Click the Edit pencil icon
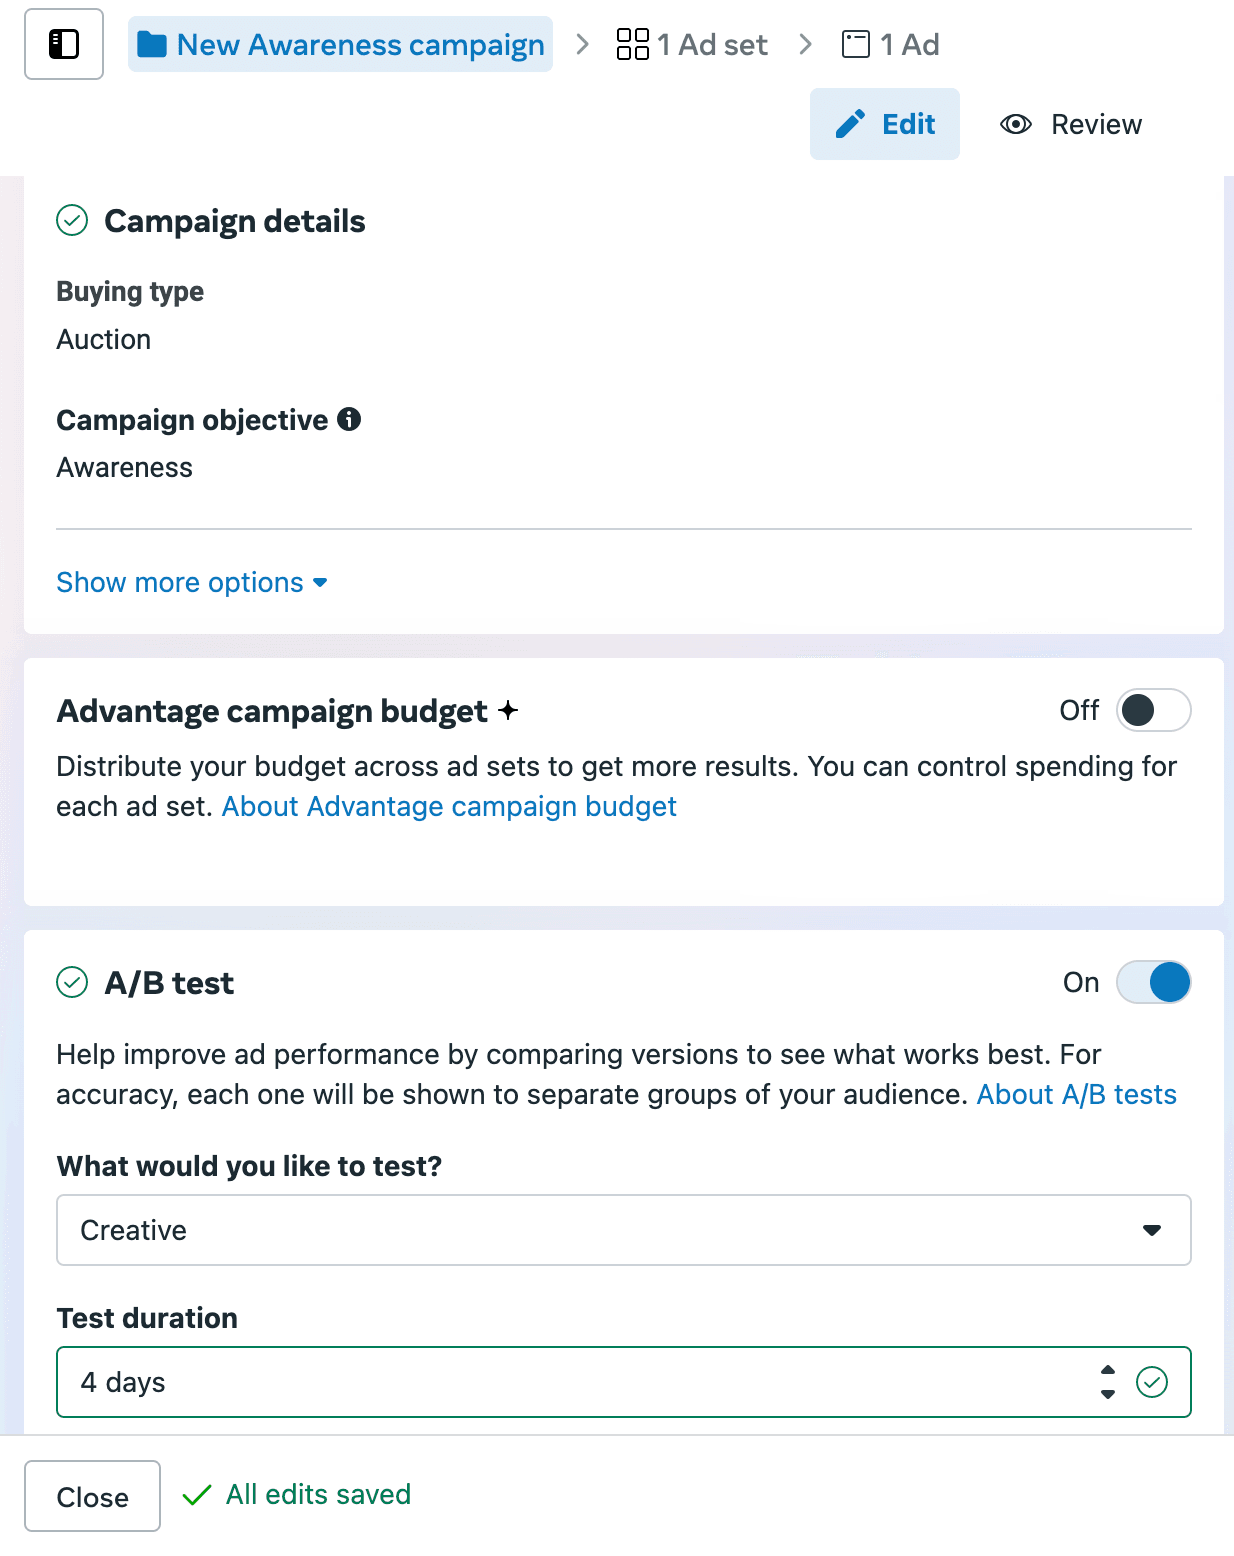 (x=850, y=124)
